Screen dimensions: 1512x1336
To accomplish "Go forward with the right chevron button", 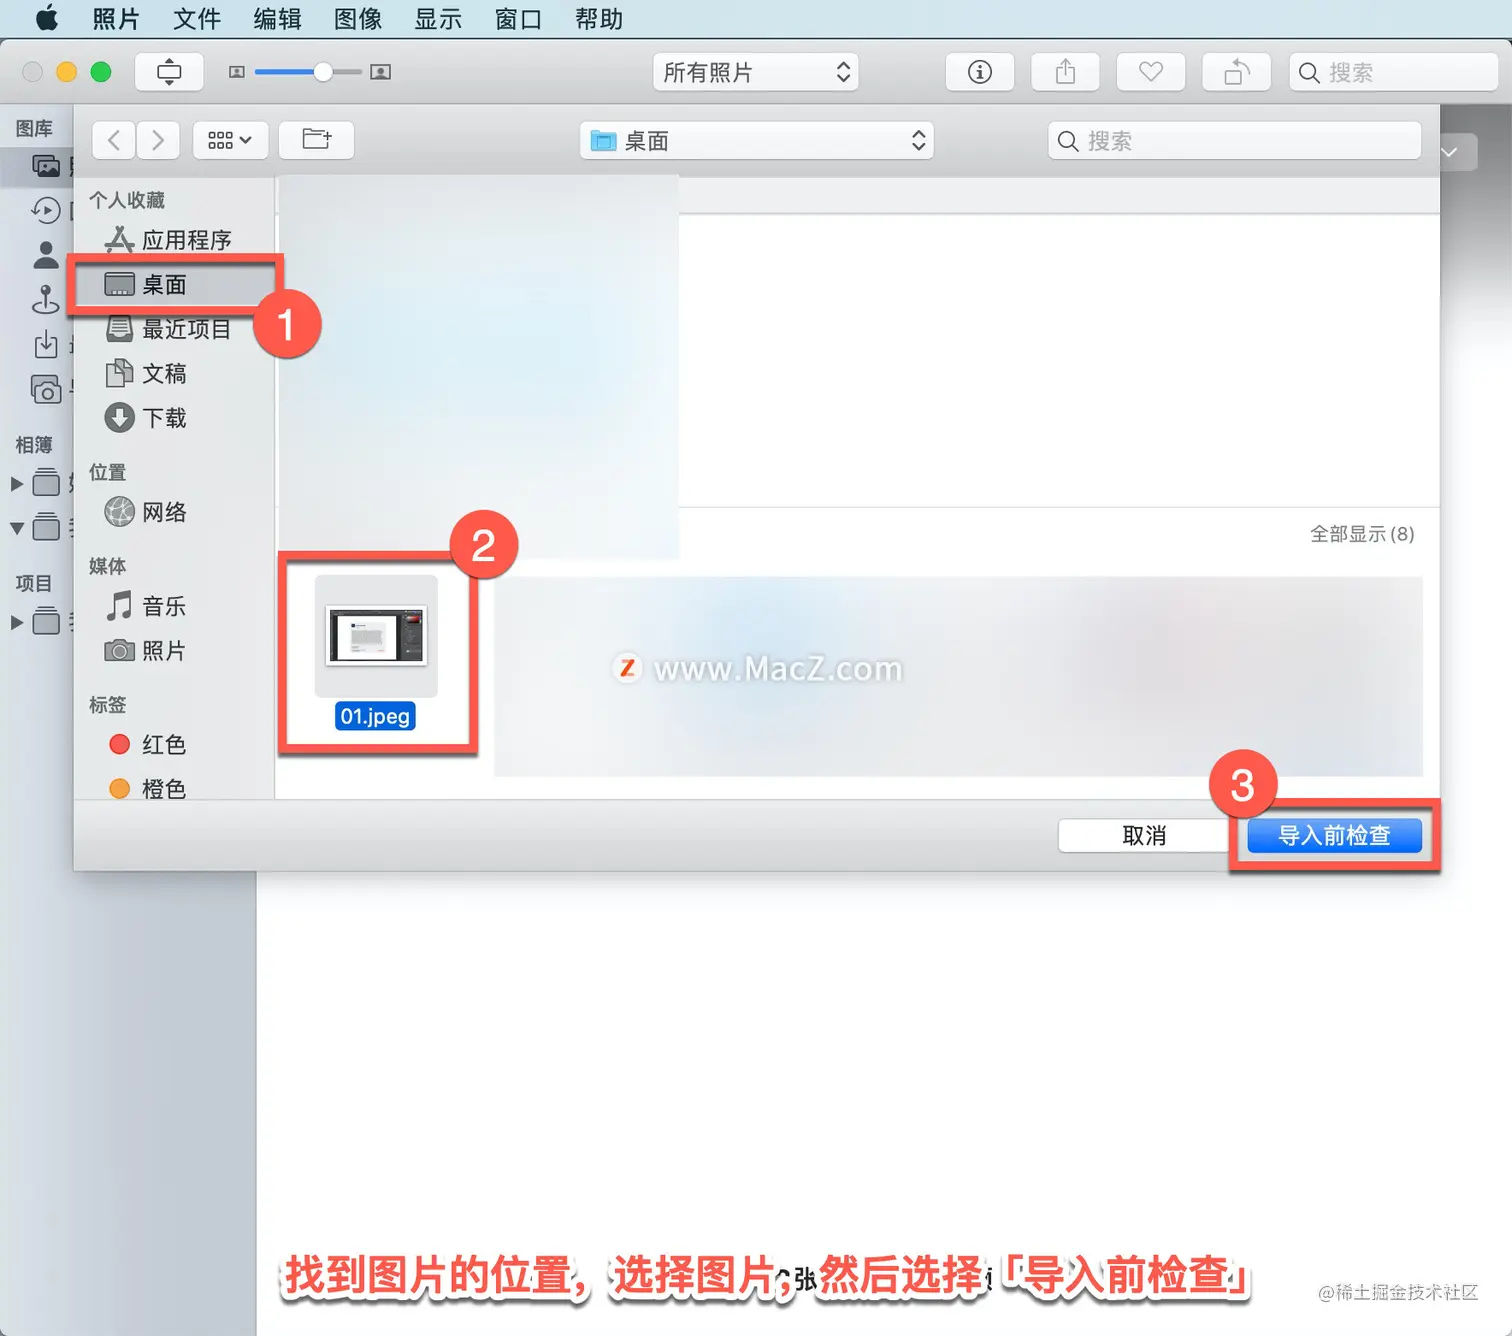I will pos(158,140).
